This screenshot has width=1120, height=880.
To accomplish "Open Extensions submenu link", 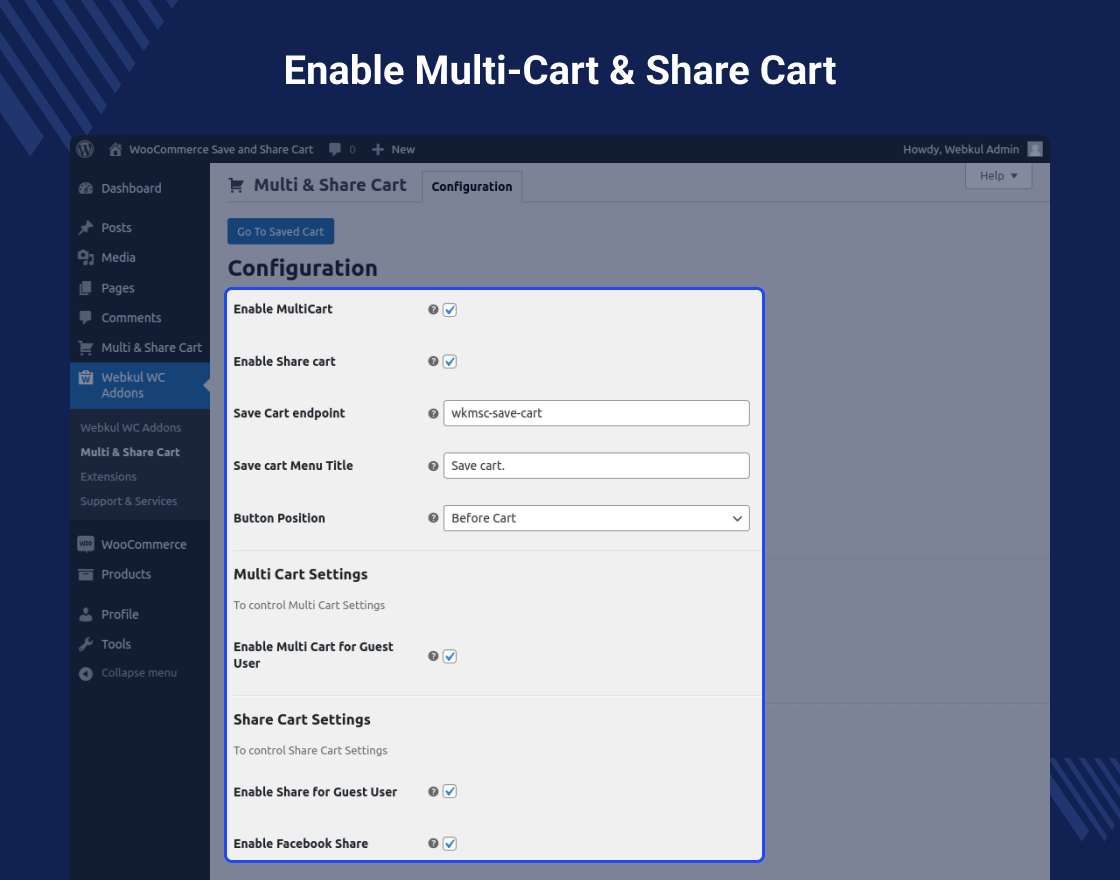I will click(109, 476).
